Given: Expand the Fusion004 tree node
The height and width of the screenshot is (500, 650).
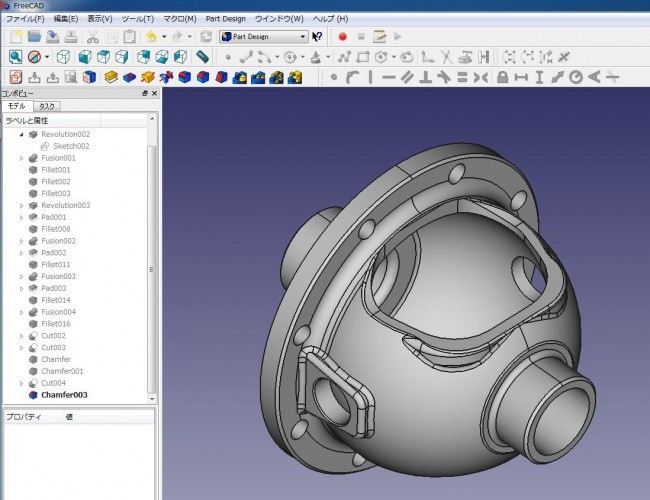Looking at the screenshot, I should (x=21, y=312).
